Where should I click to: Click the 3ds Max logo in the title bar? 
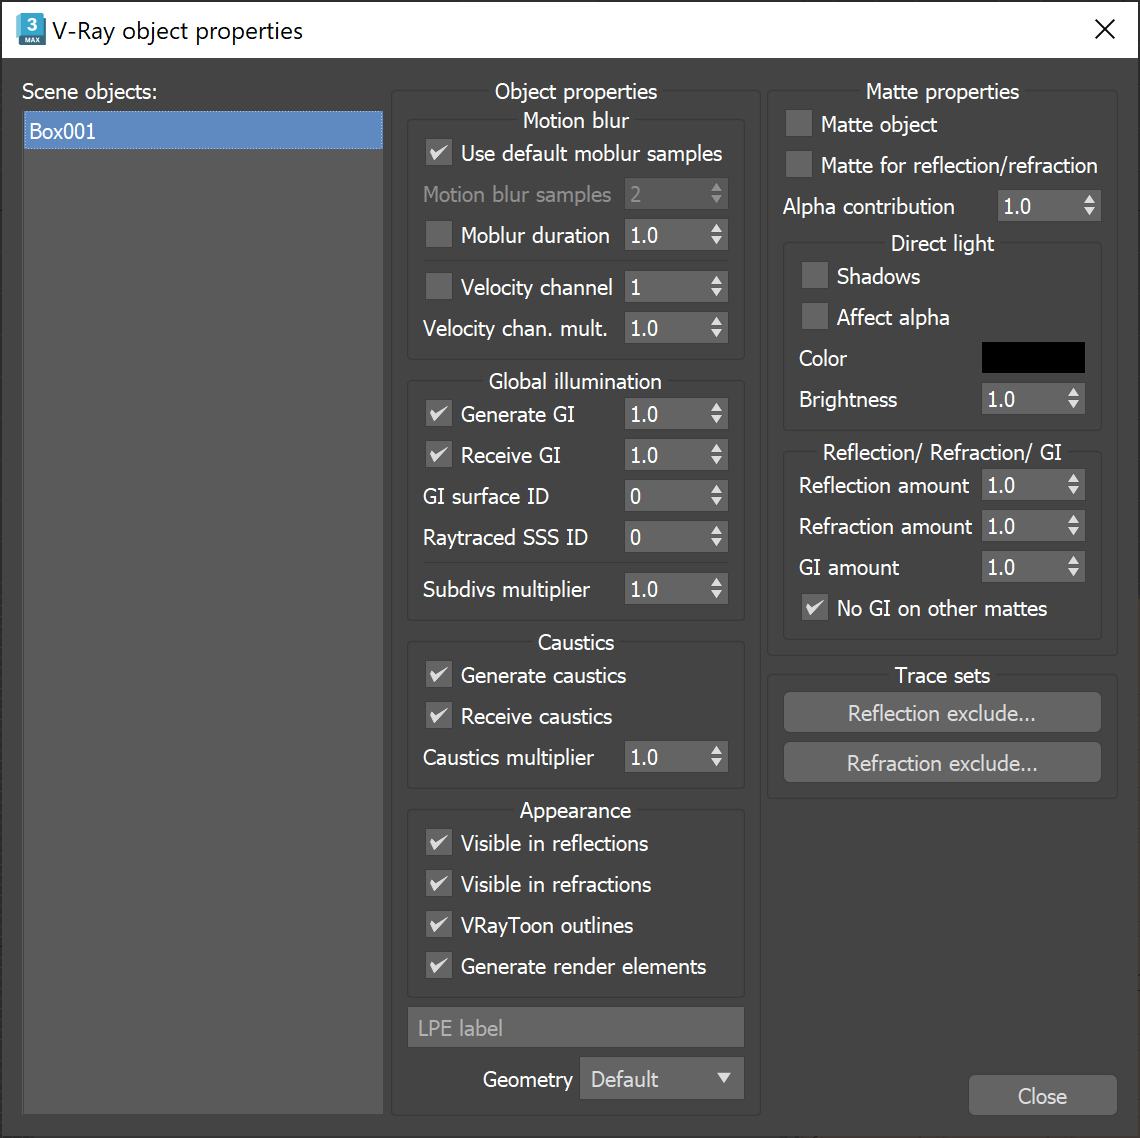point(29,29)
